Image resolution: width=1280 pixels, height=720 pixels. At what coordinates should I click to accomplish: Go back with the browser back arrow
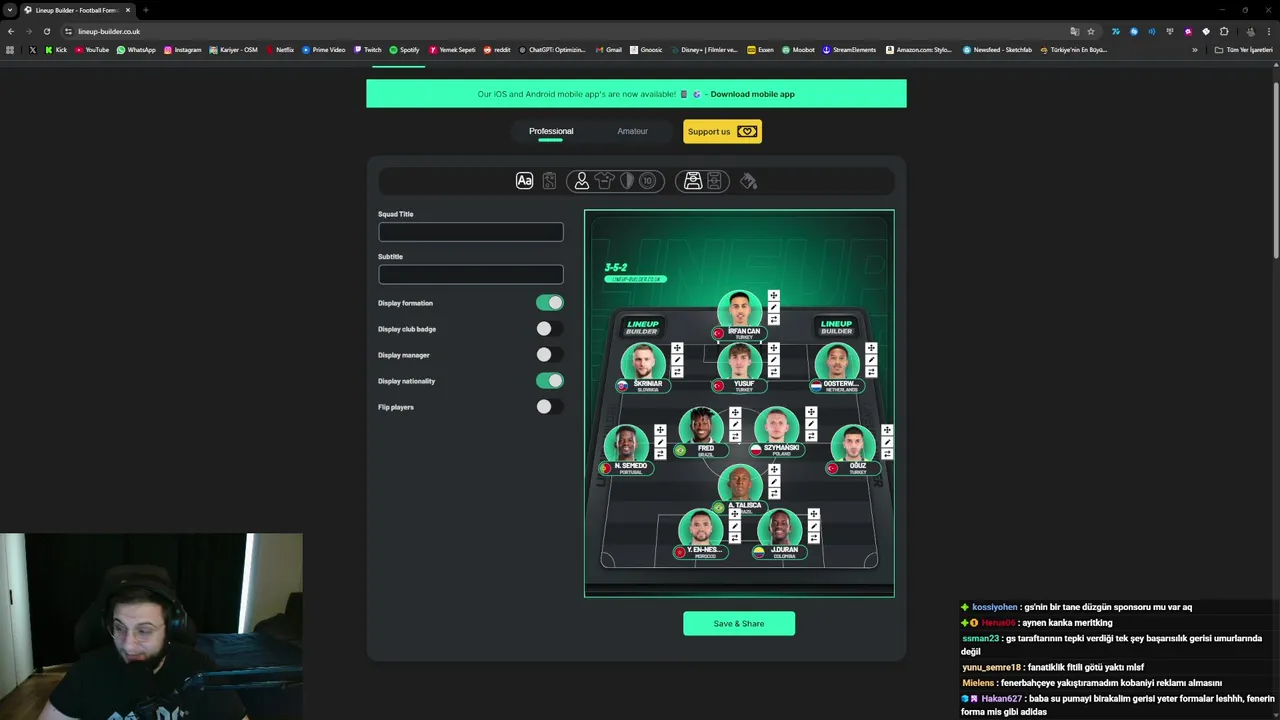[11, 31]
